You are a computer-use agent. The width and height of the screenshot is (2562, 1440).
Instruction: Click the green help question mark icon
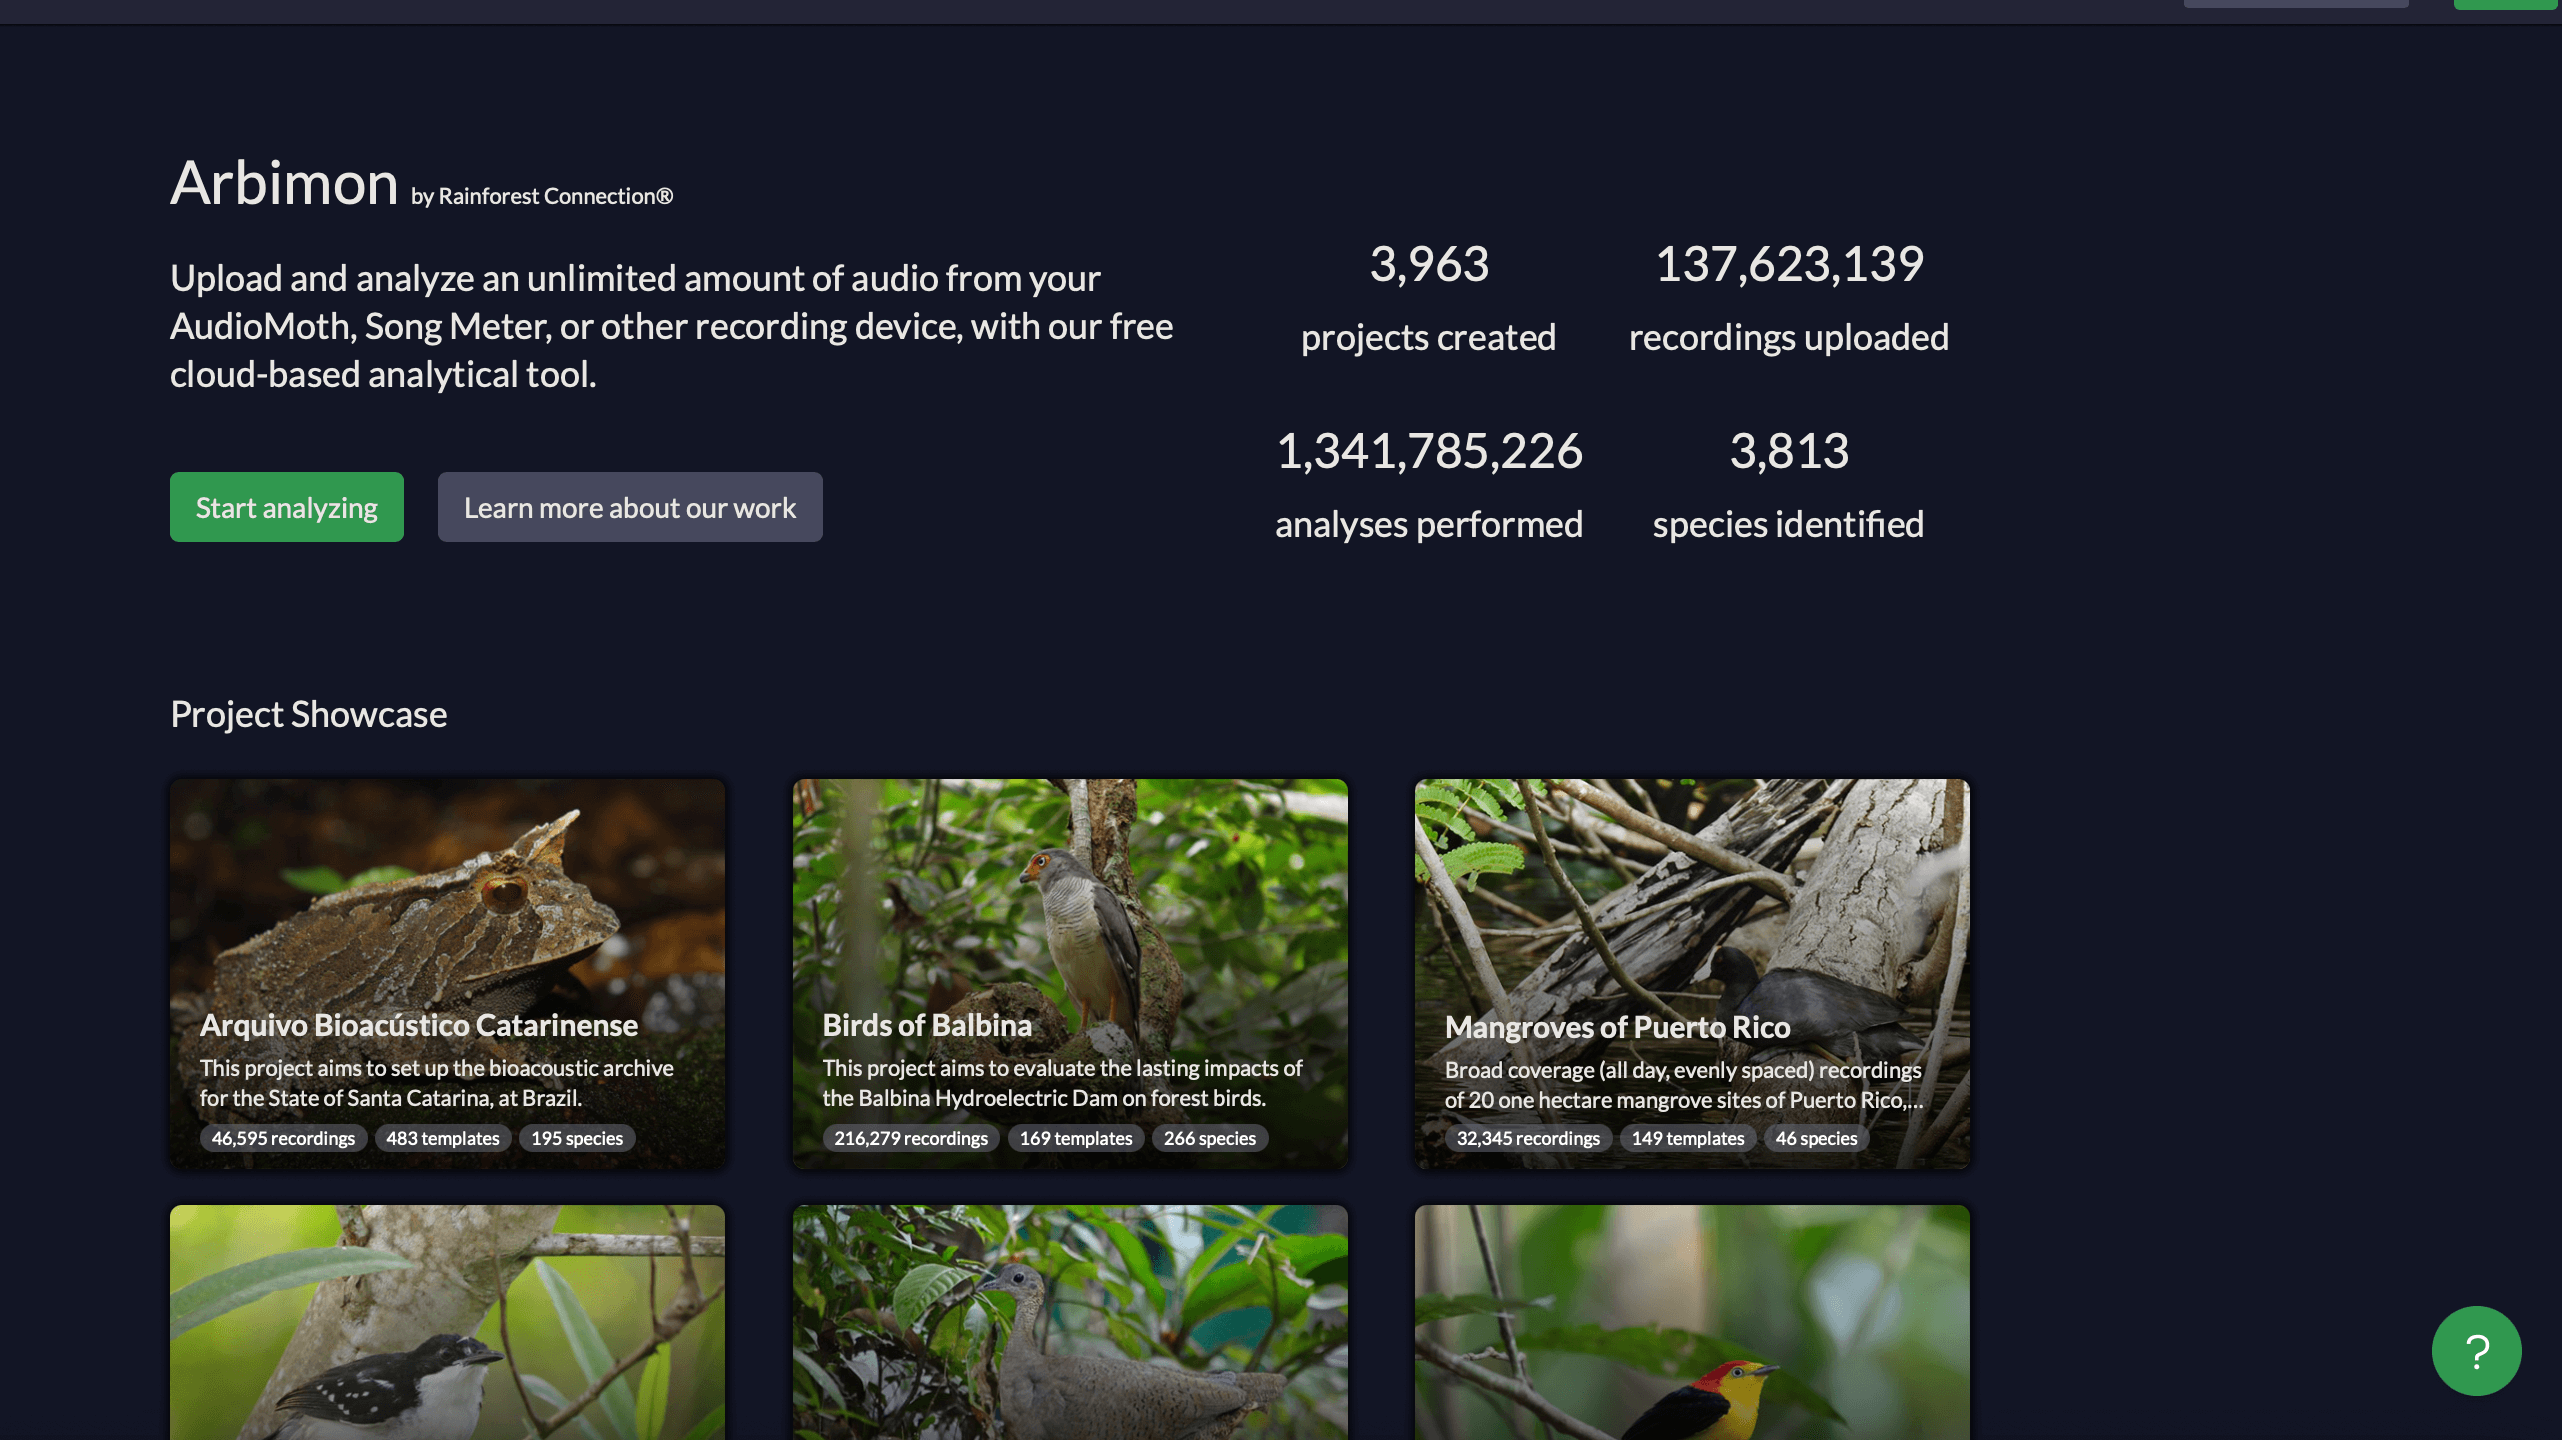(2476, 1351)
